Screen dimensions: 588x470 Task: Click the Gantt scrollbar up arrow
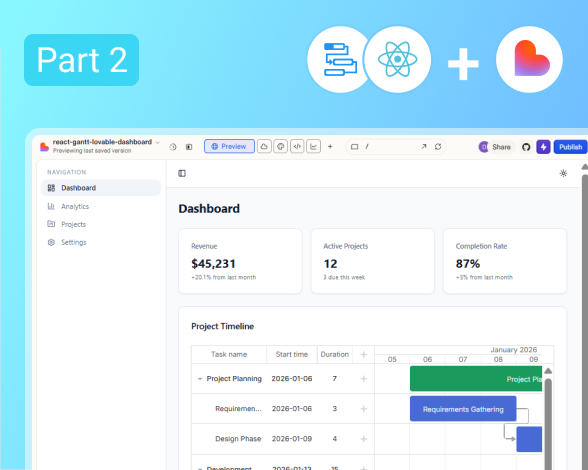548,371
